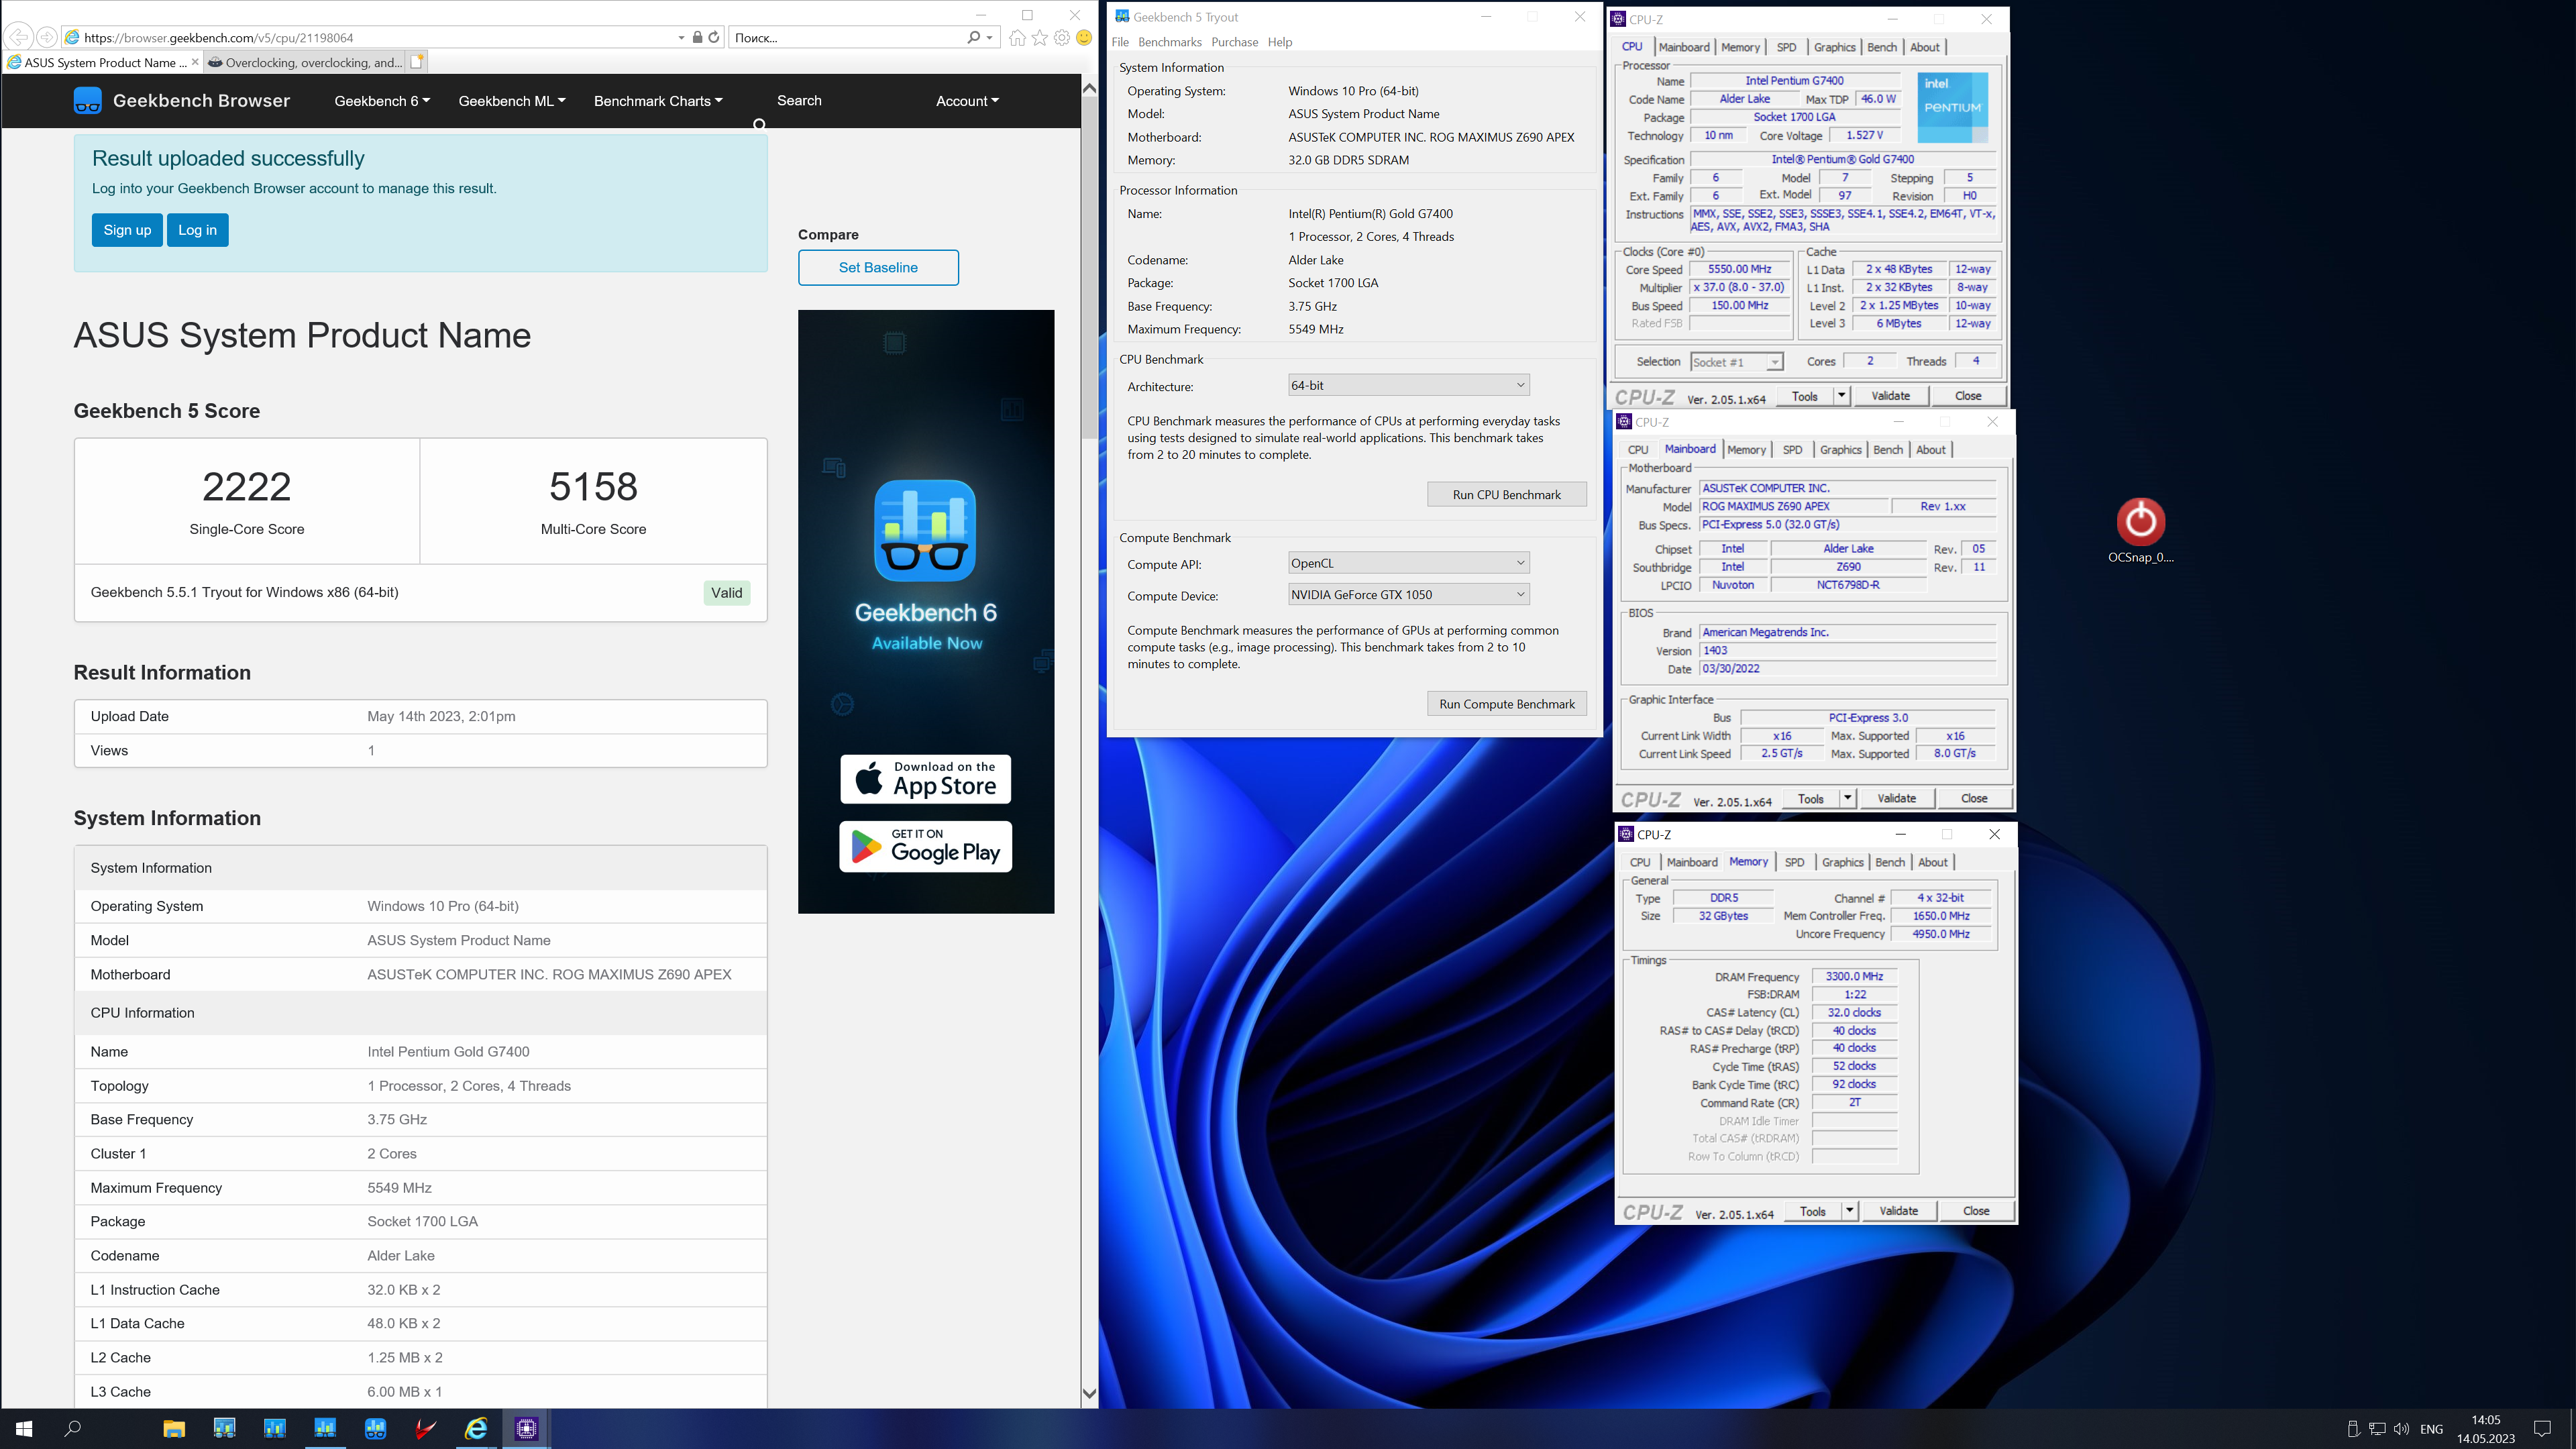
Task: Click Close in the ROG MAXIMUS CPU-Z window
Action: tap(1973, 798)
